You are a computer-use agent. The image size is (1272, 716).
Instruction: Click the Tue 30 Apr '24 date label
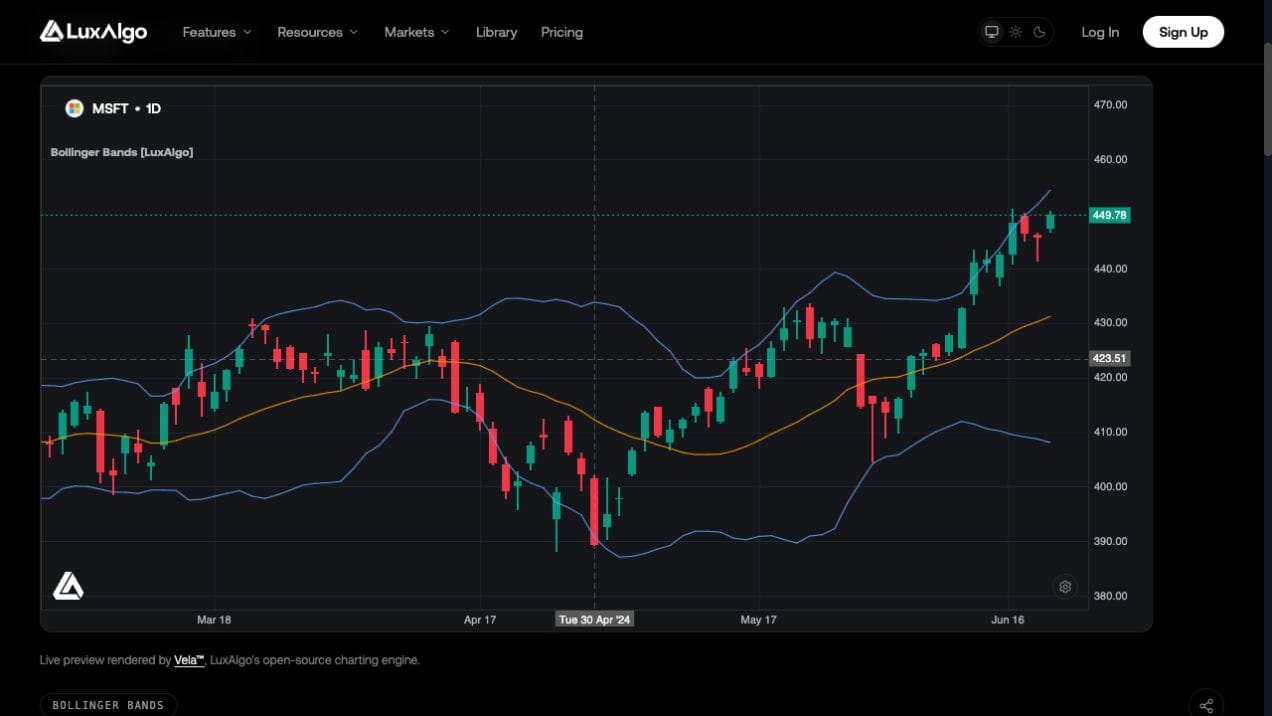595,620
